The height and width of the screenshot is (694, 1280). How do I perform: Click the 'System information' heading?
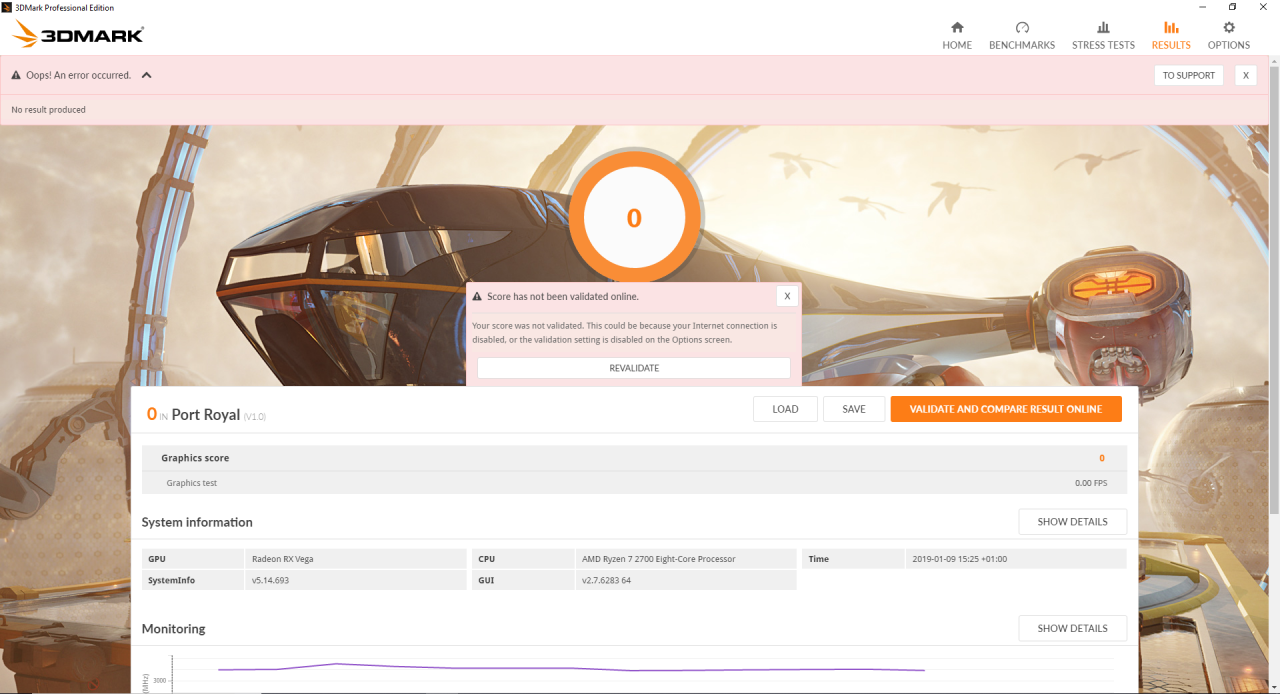(197, 522)
